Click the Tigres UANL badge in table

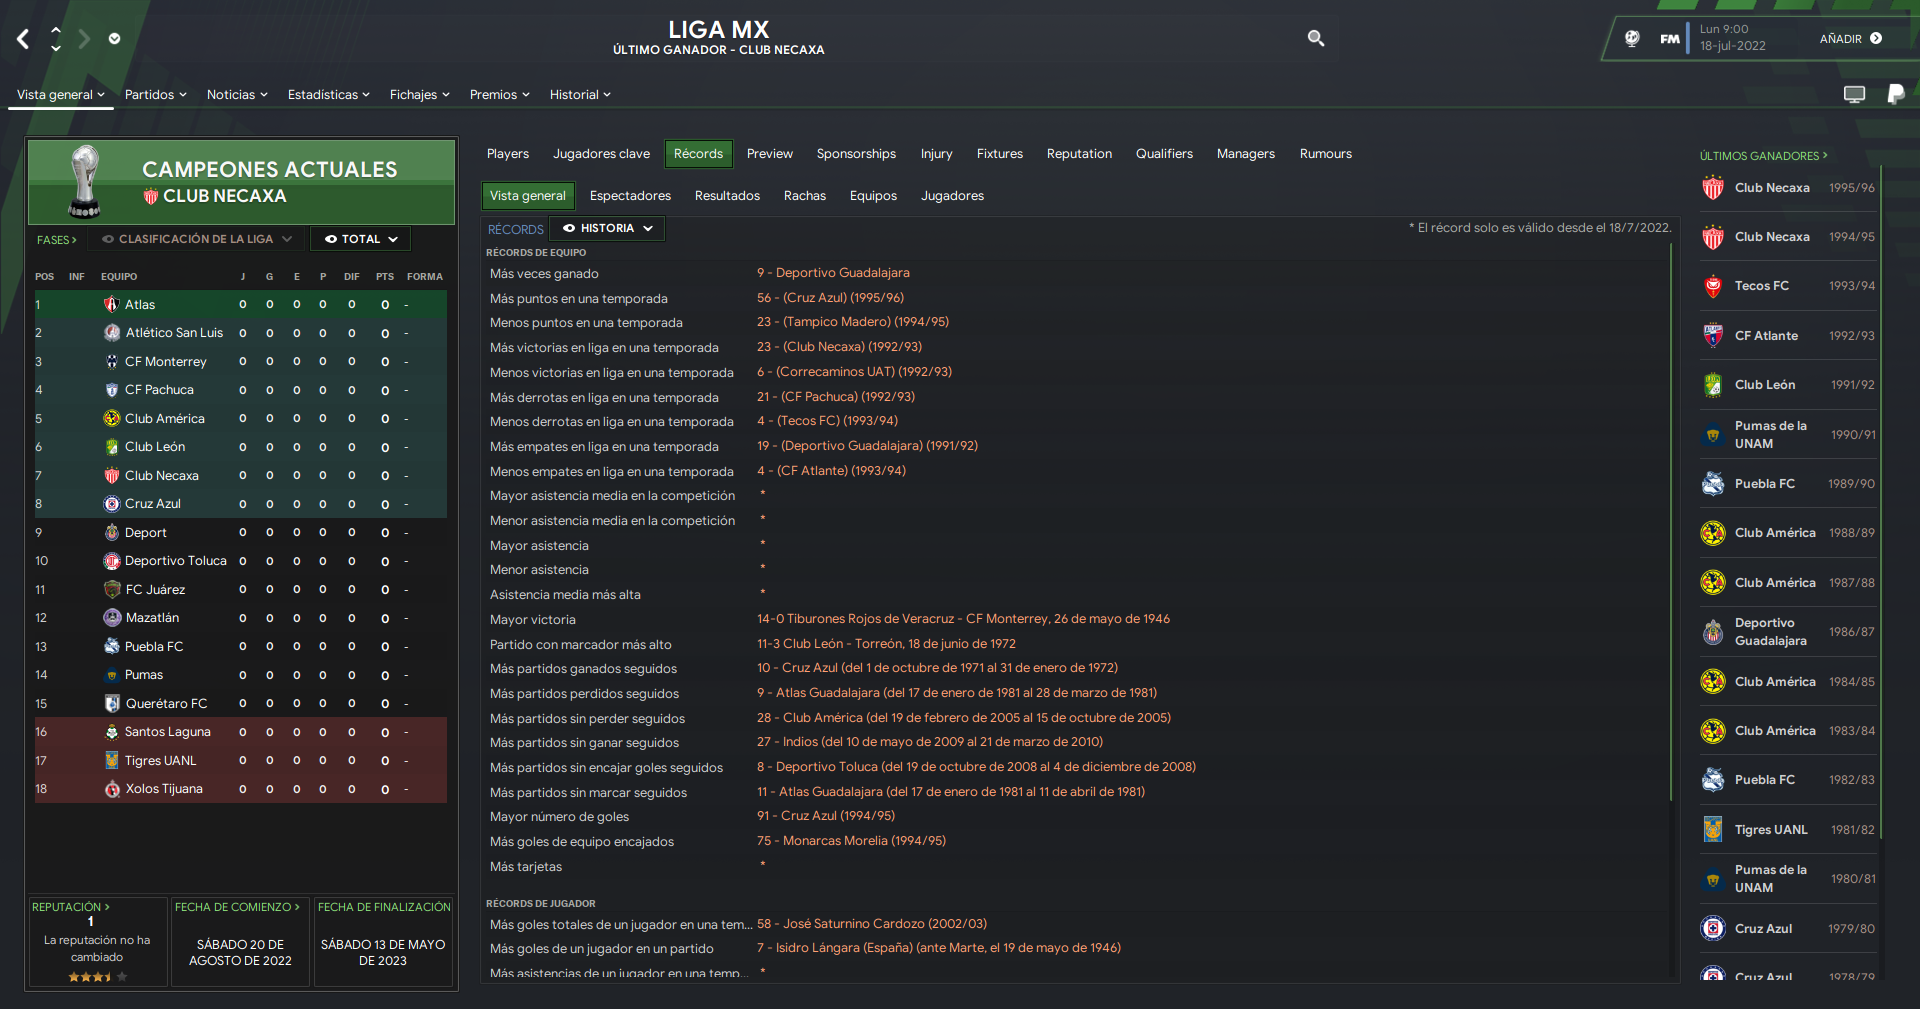(x=112, y=761)
